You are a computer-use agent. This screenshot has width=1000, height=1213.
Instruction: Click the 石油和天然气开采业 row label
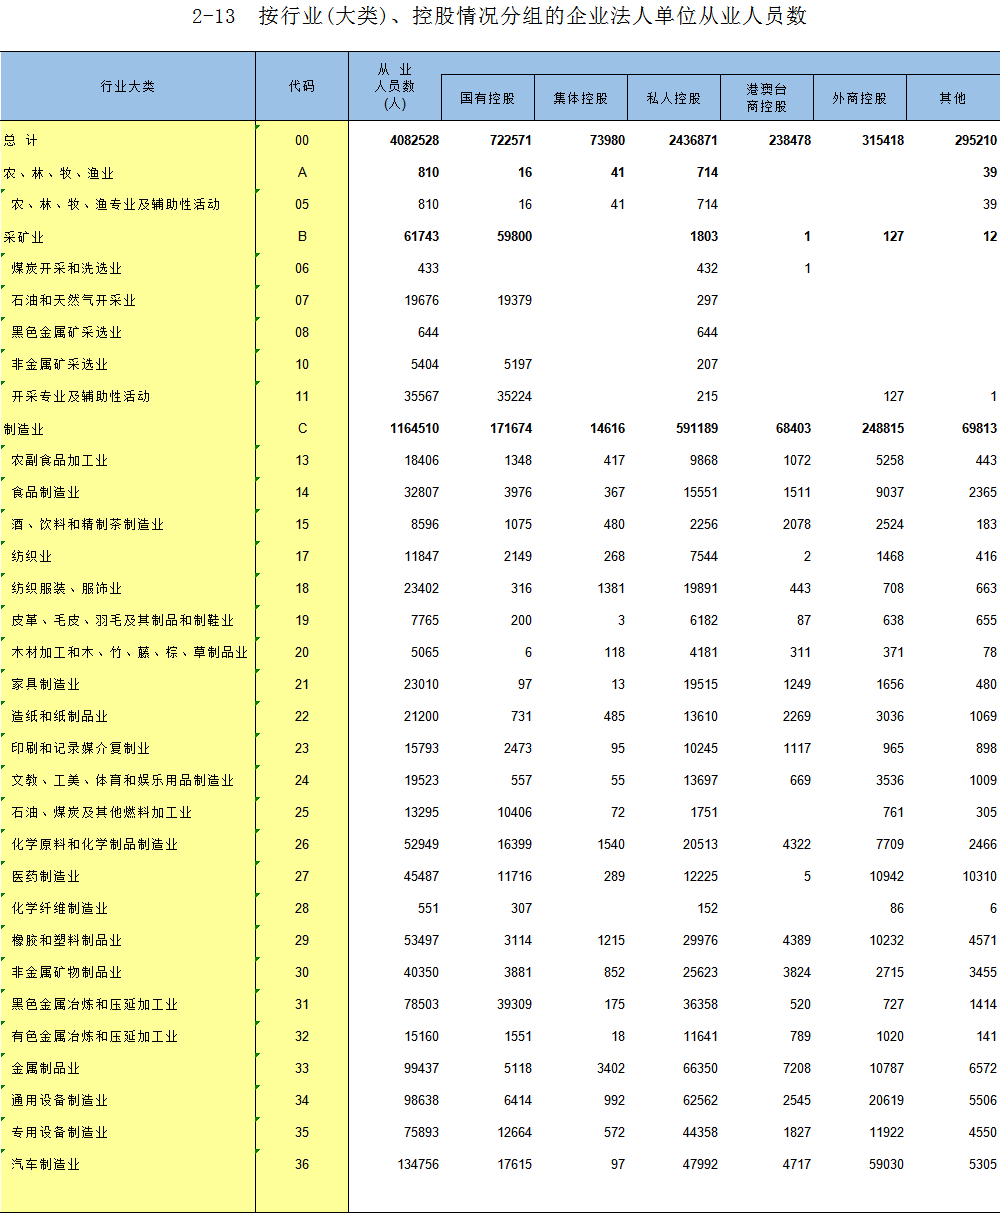click(x=73, y=301)
